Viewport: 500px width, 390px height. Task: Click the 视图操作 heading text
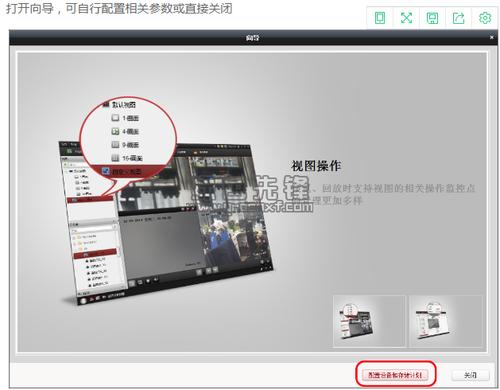tap(316, 166)
